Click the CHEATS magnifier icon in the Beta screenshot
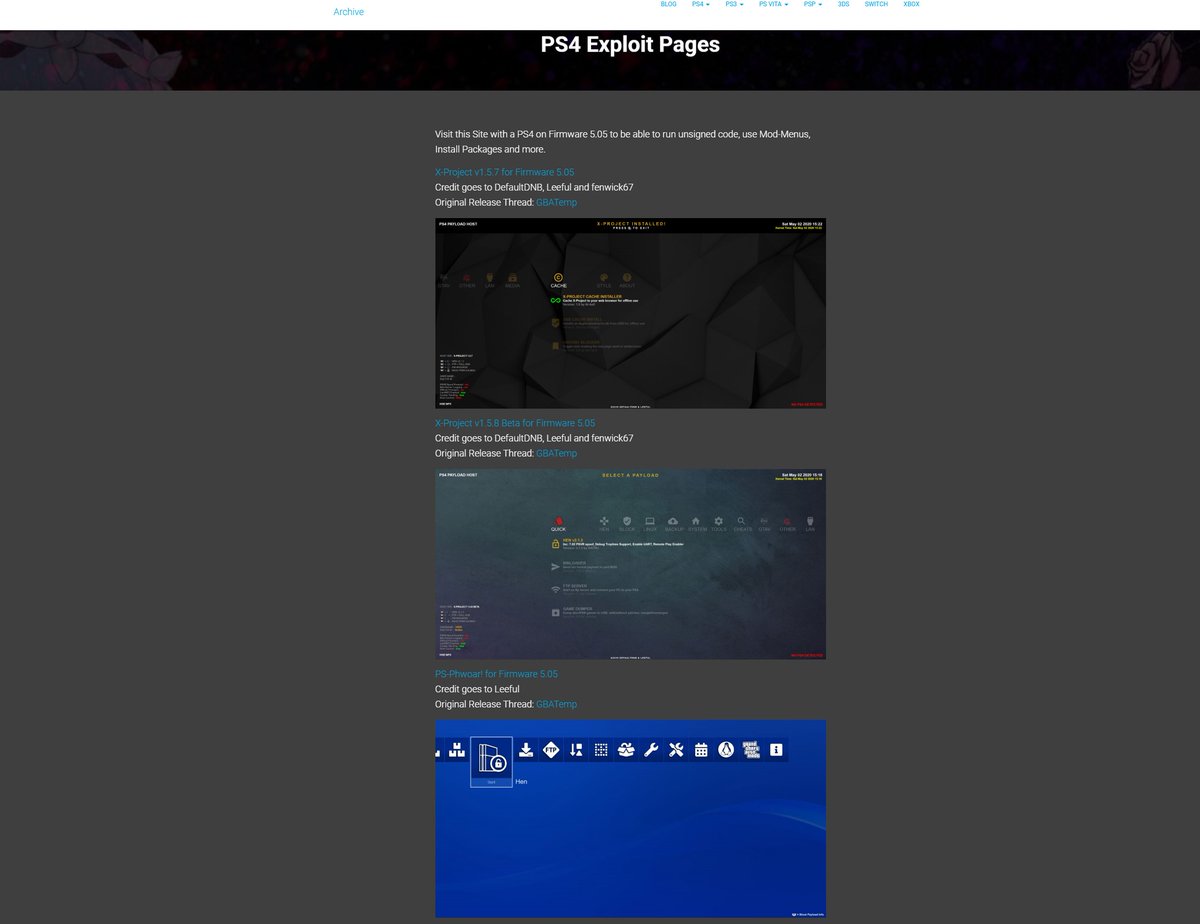This screenshot has width=1200, height=924. coord(742,521)
